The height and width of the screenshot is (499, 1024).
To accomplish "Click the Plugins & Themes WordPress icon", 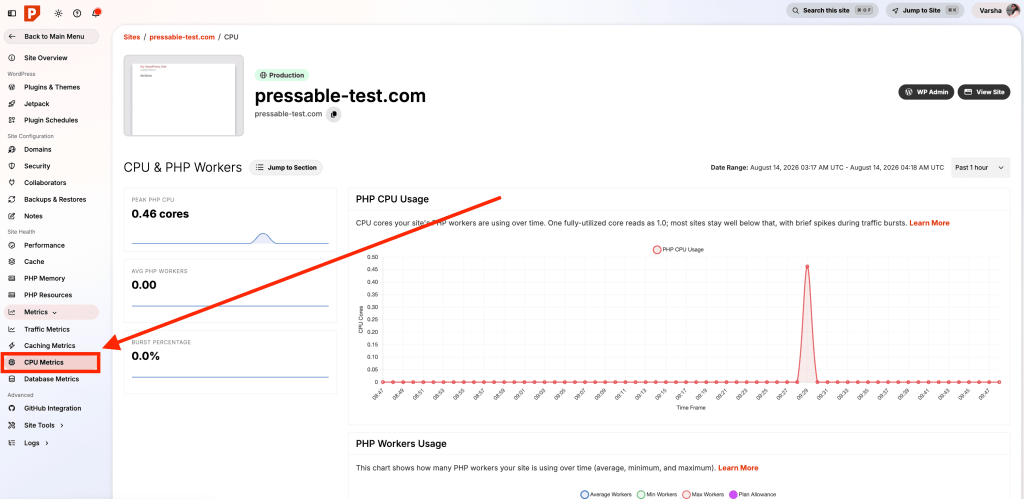I will (12, 88).
